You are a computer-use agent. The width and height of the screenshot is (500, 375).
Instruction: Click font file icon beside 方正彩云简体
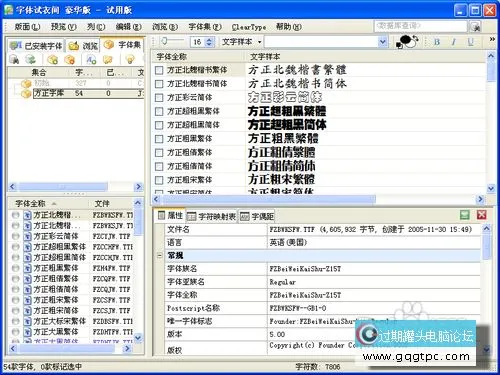pos(28,236)
